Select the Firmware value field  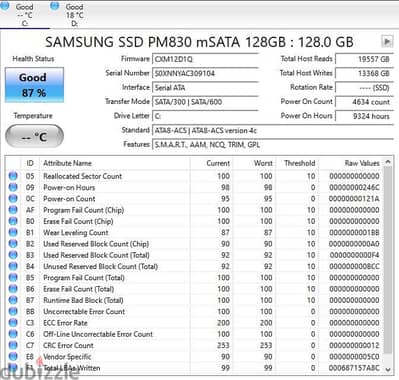tap(205, 59)
